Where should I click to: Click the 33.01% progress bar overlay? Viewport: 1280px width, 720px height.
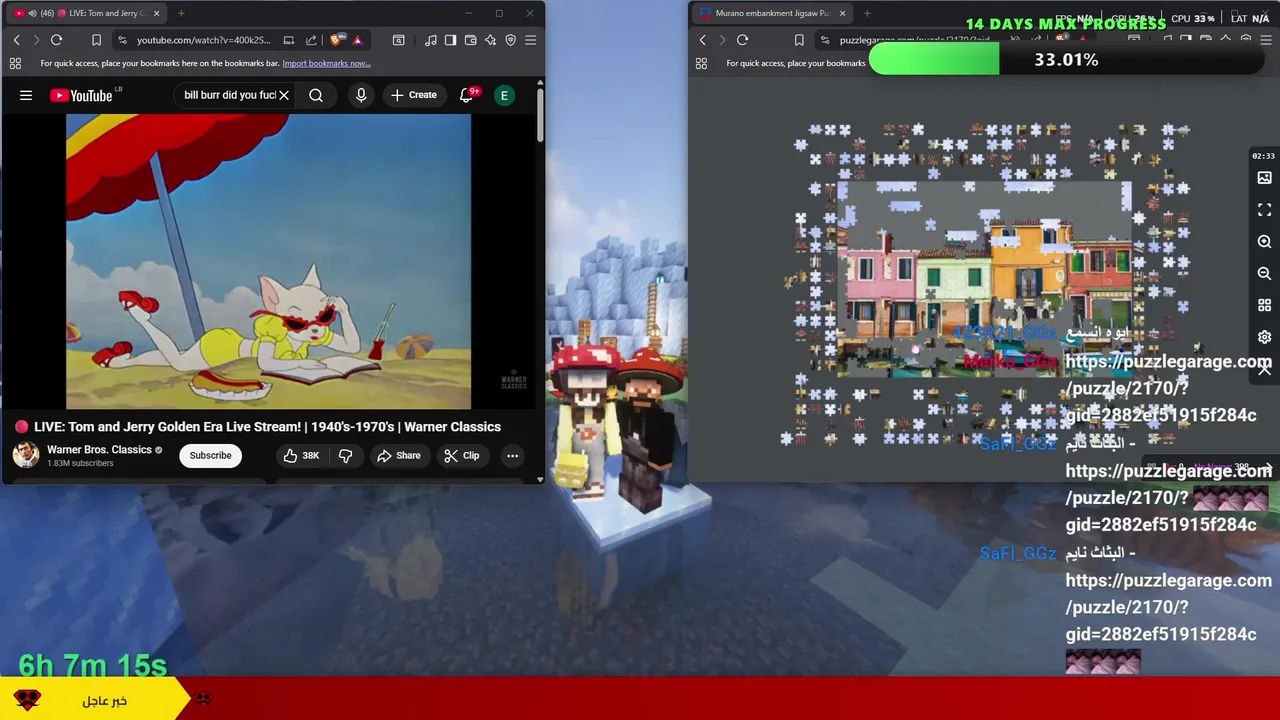1066,60
